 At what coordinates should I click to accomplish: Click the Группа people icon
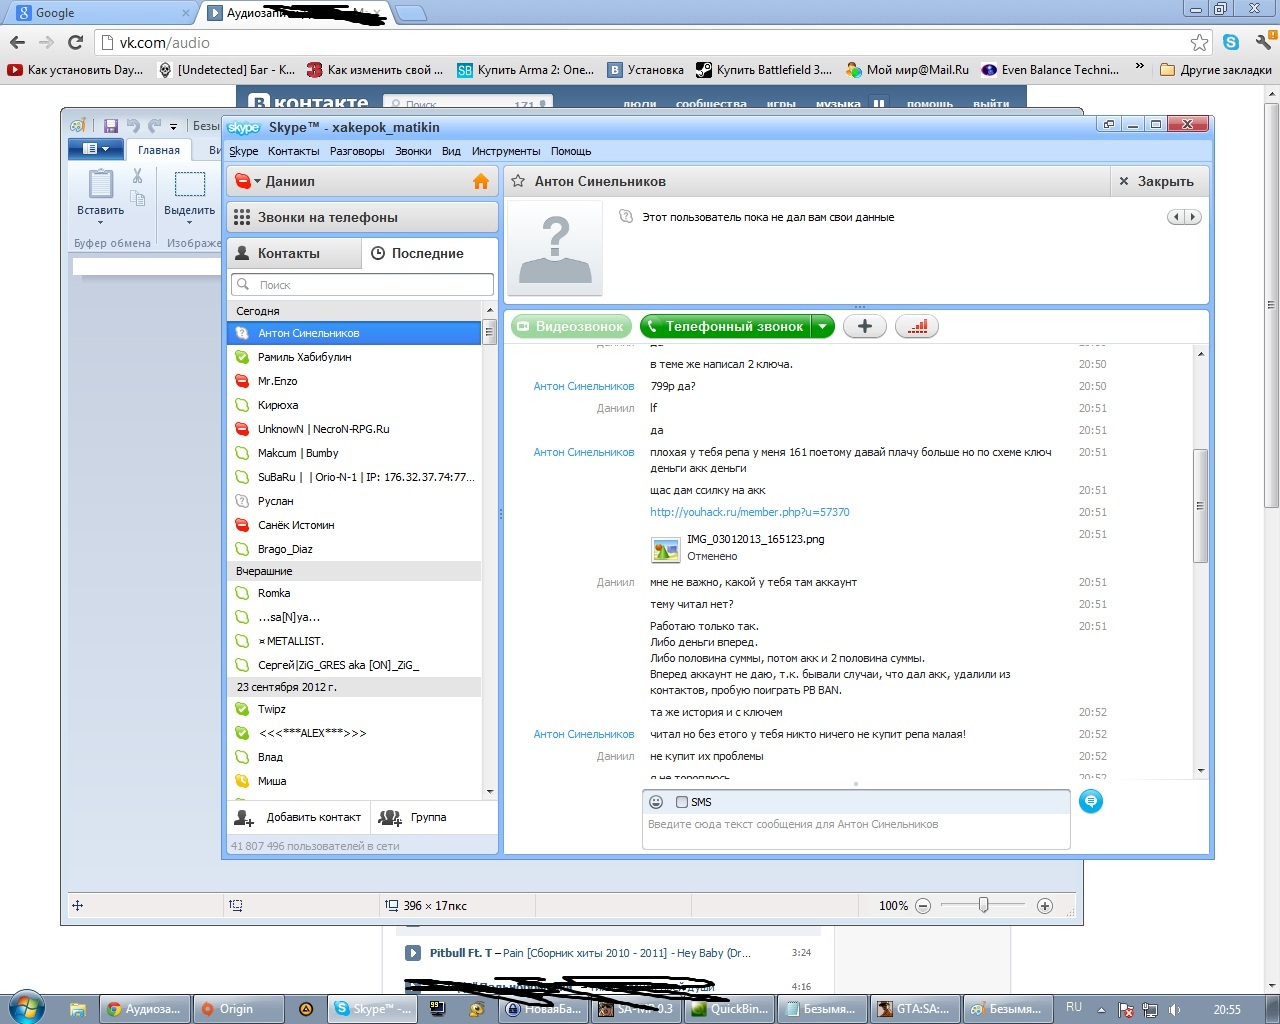pos(390,817)
